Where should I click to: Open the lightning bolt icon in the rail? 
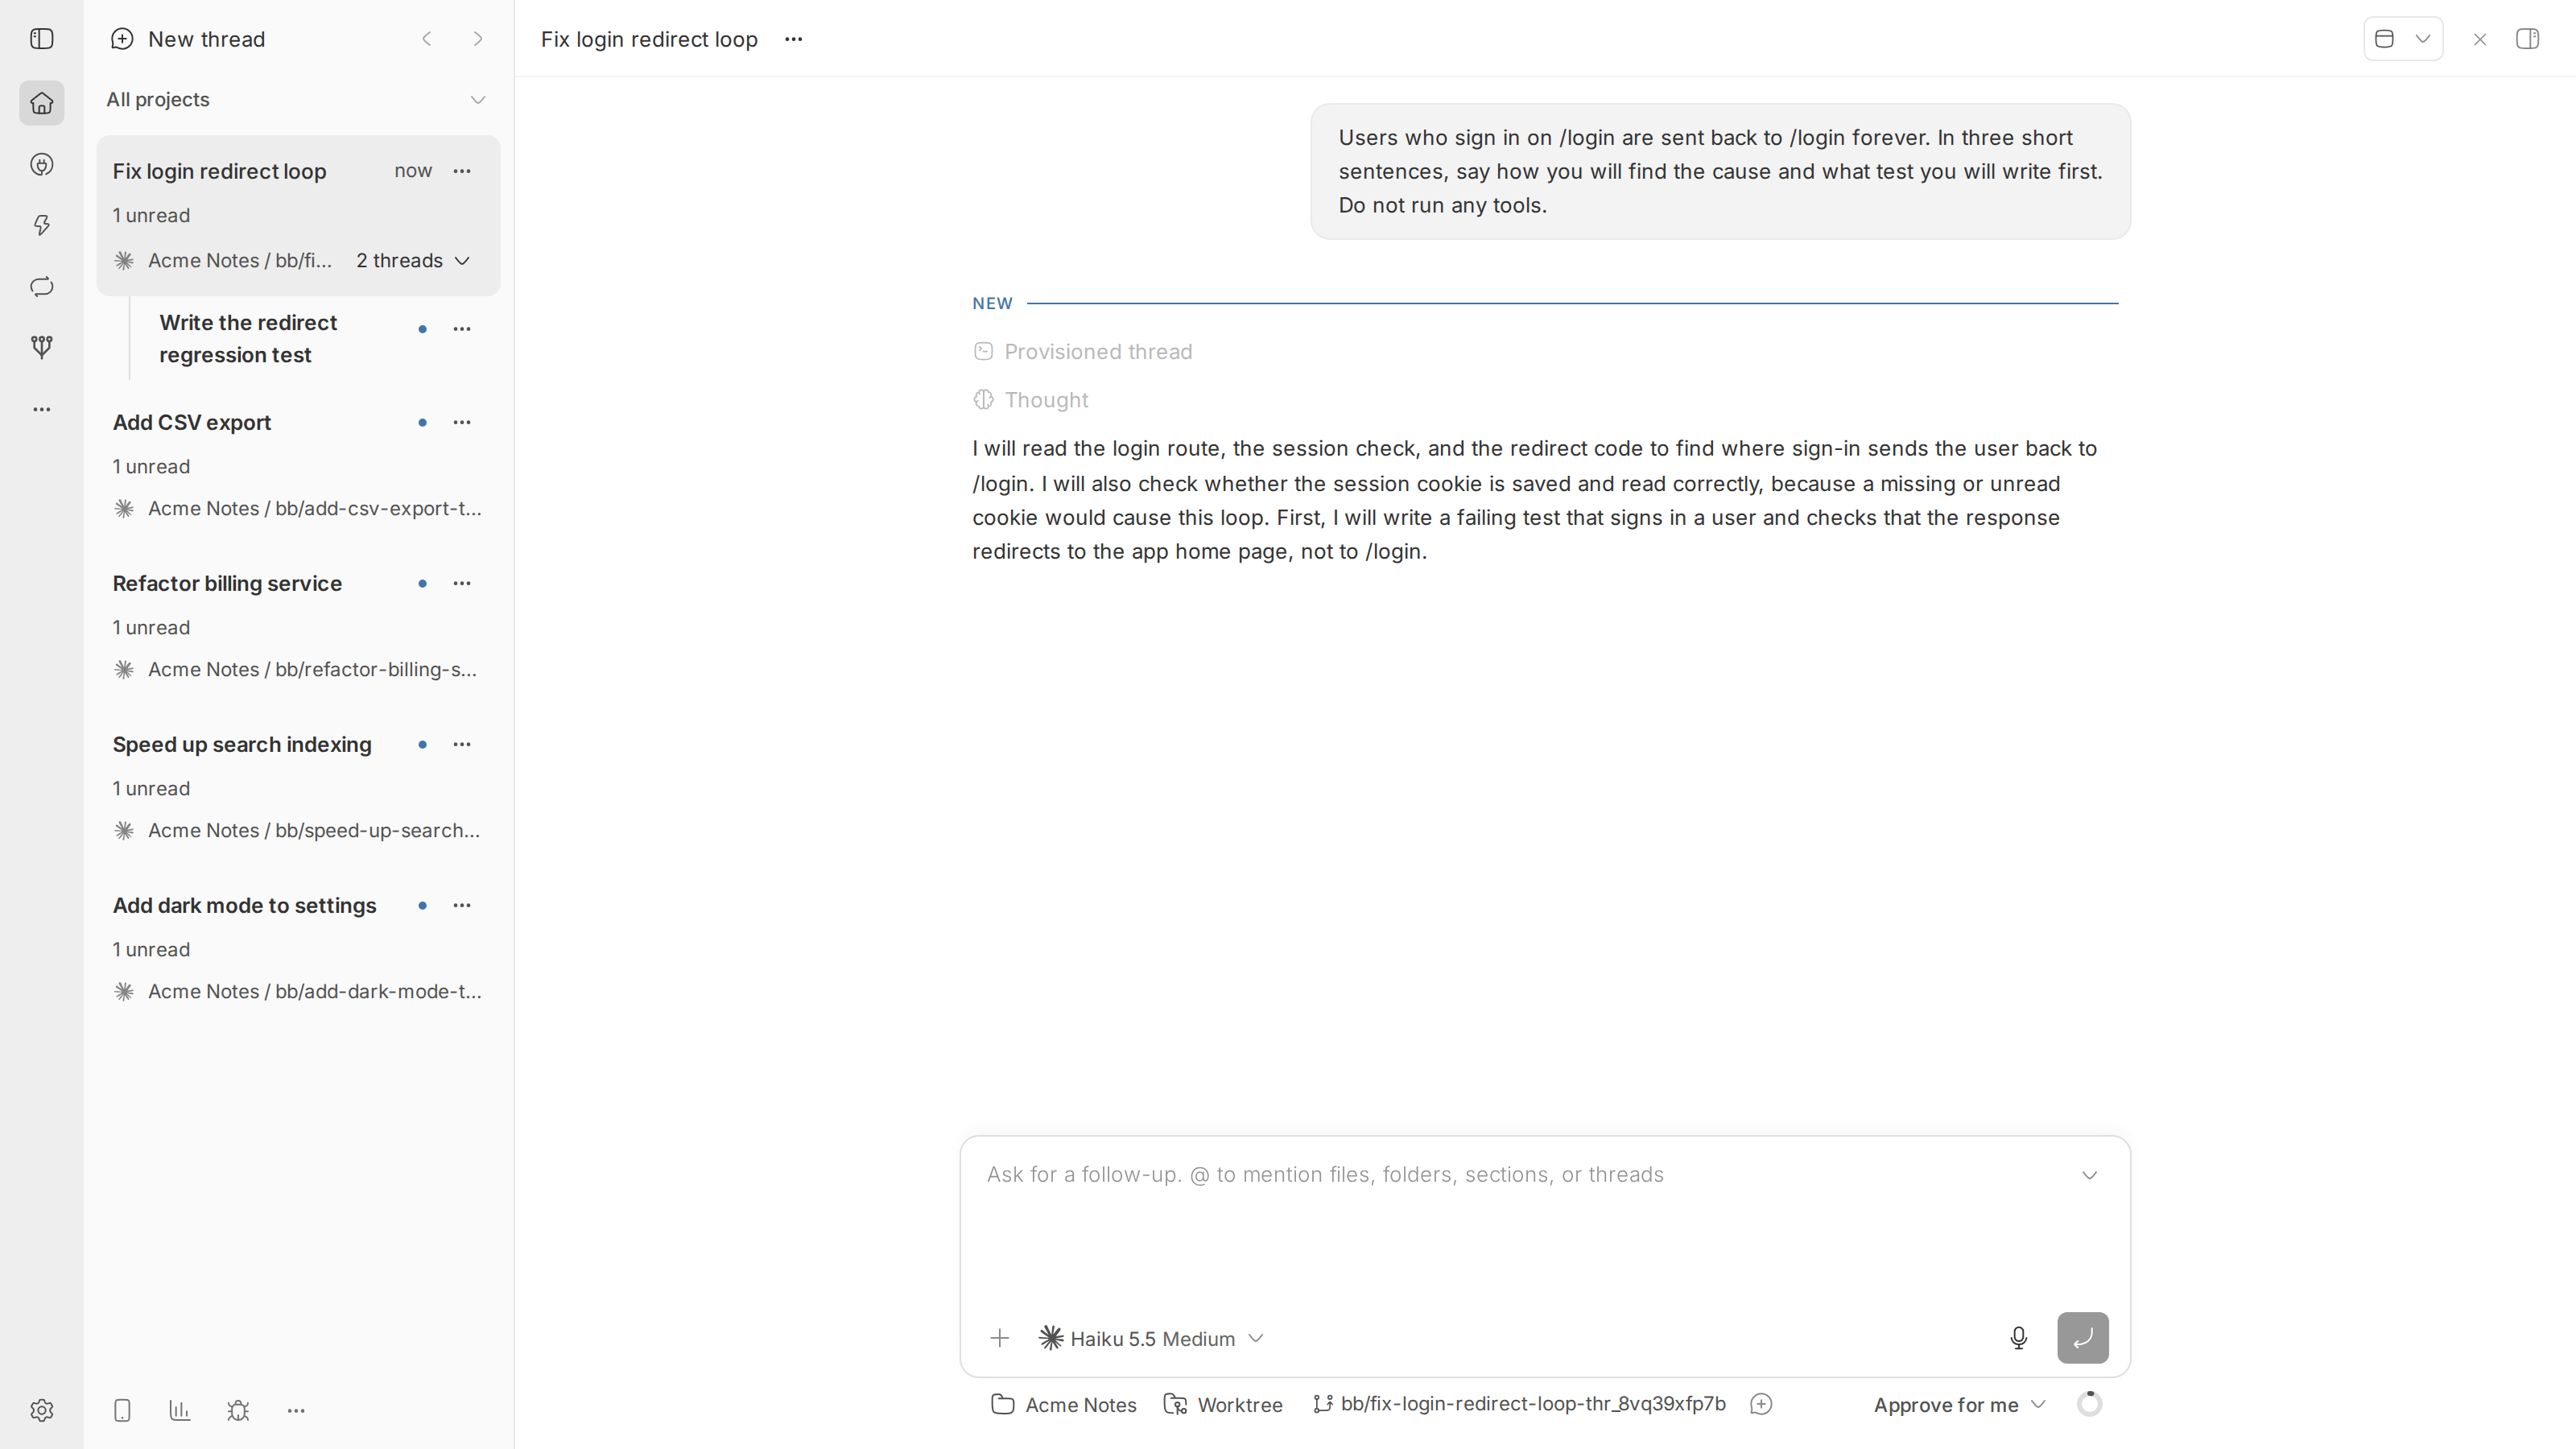click(x=41, y=226)
